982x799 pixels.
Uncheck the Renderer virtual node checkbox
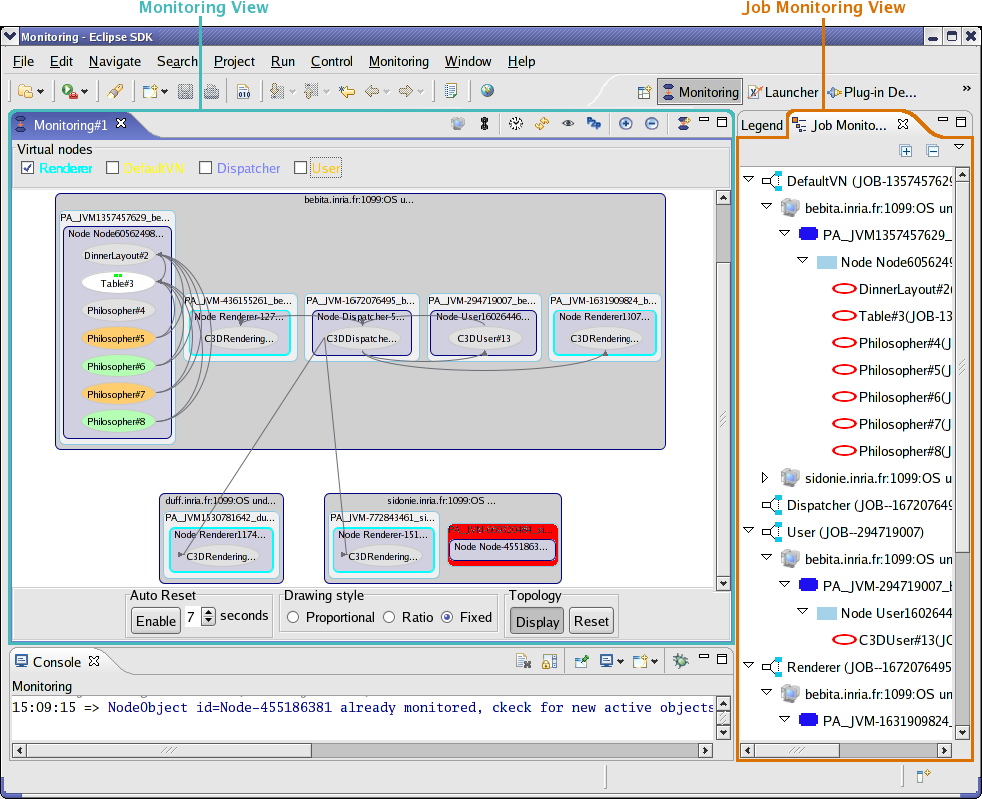pyautogui.click(x=28, y=168)
